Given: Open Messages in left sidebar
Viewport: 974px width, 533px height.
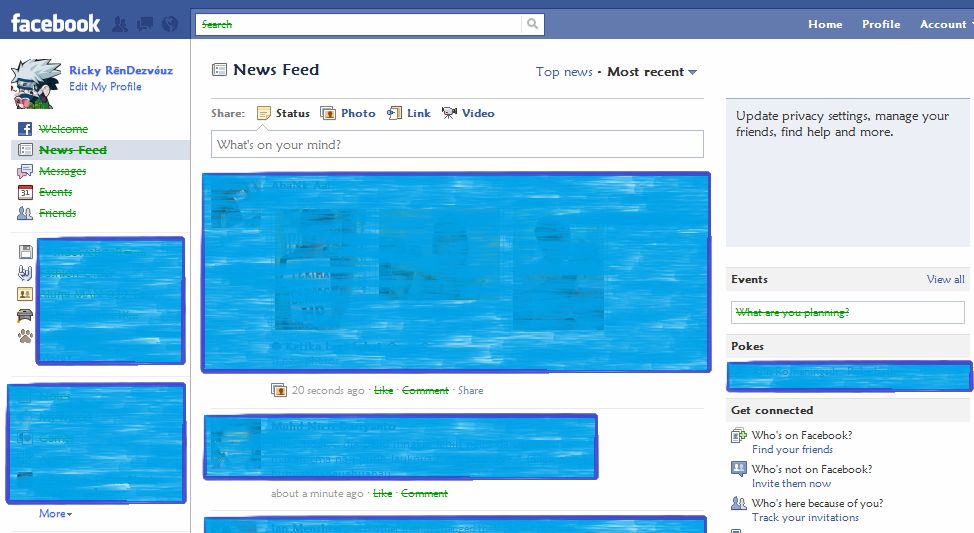Looking at the screenshot, I should (x=62, y=171).
